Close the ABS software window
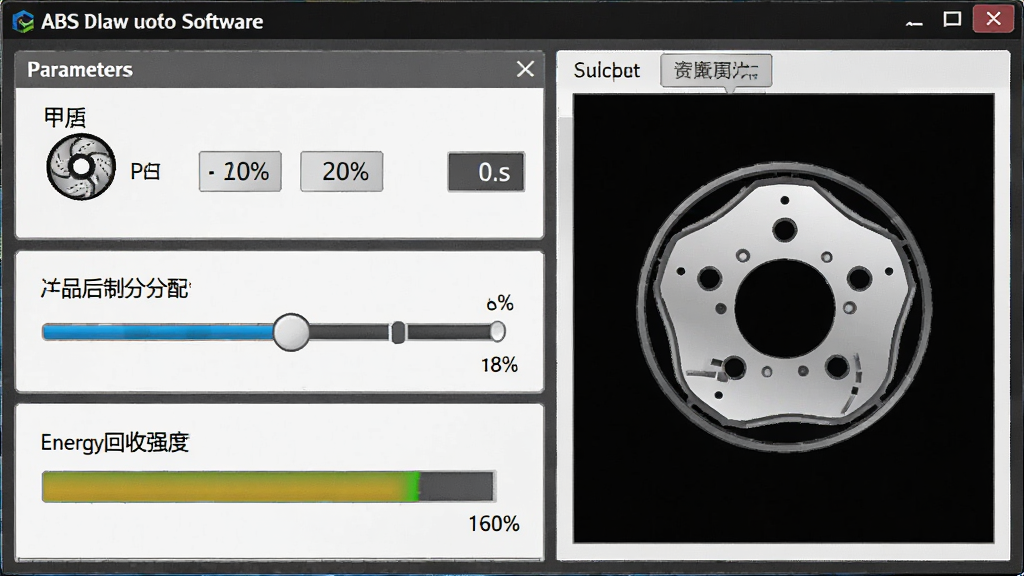This screenshot has width=1024, height=576. pos(993,19)
